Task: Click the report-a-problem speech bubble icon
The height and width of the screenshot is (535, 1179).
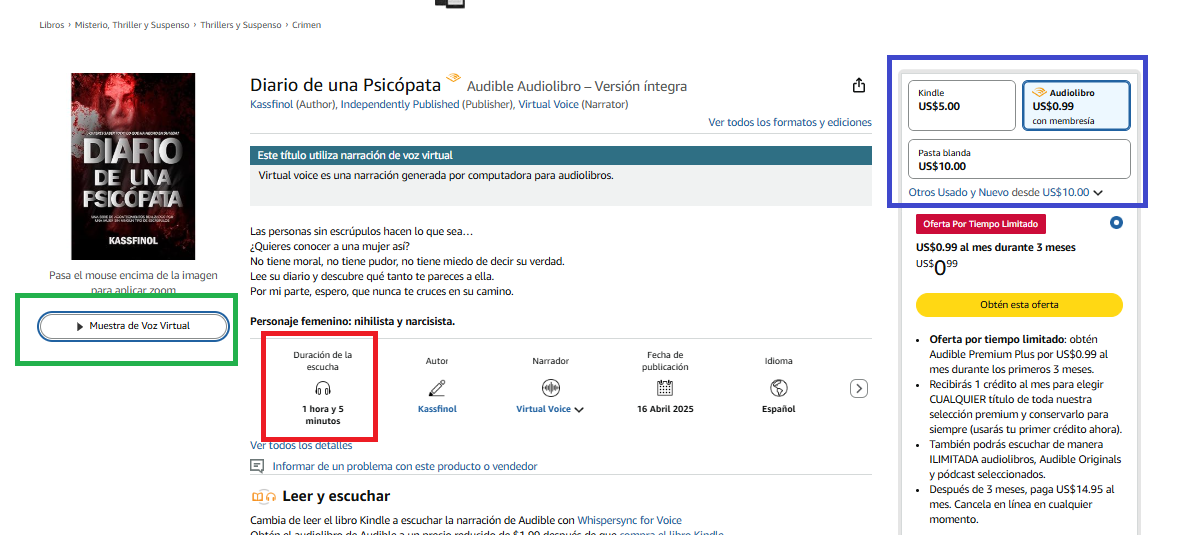Action: tap(257, 467)
